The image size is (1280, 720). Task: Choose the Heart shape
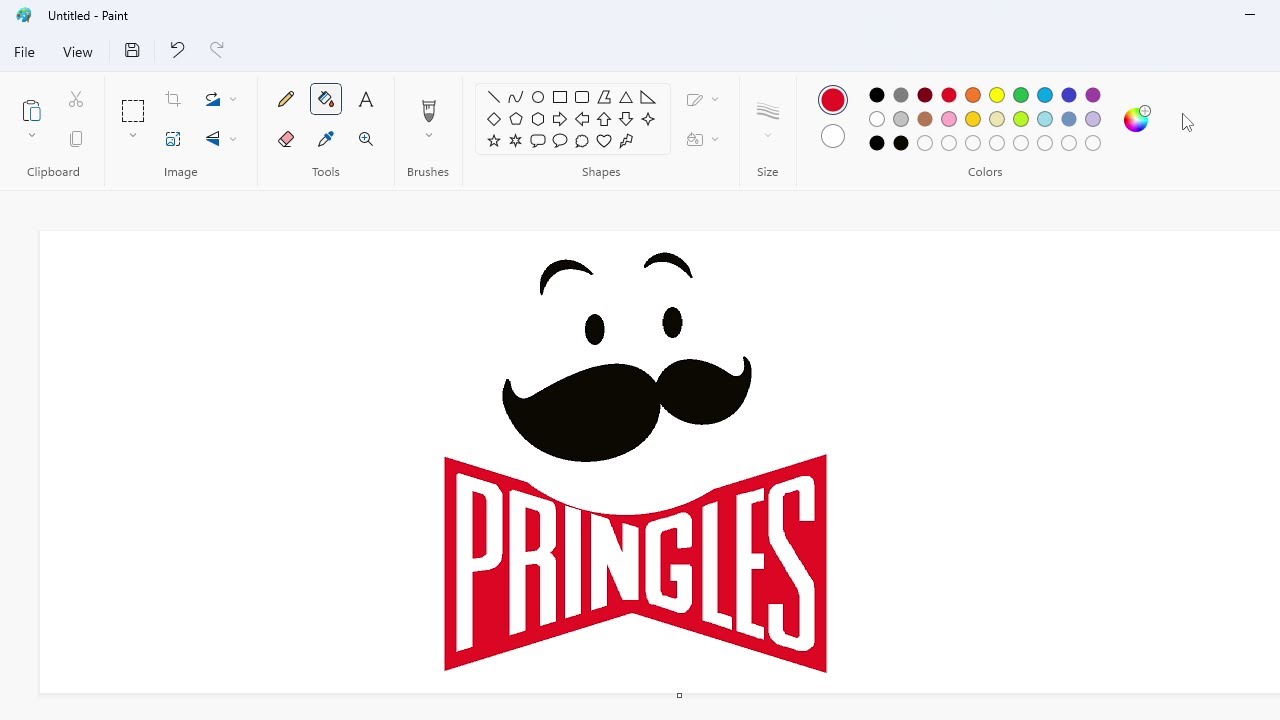[x=604, y=141]
